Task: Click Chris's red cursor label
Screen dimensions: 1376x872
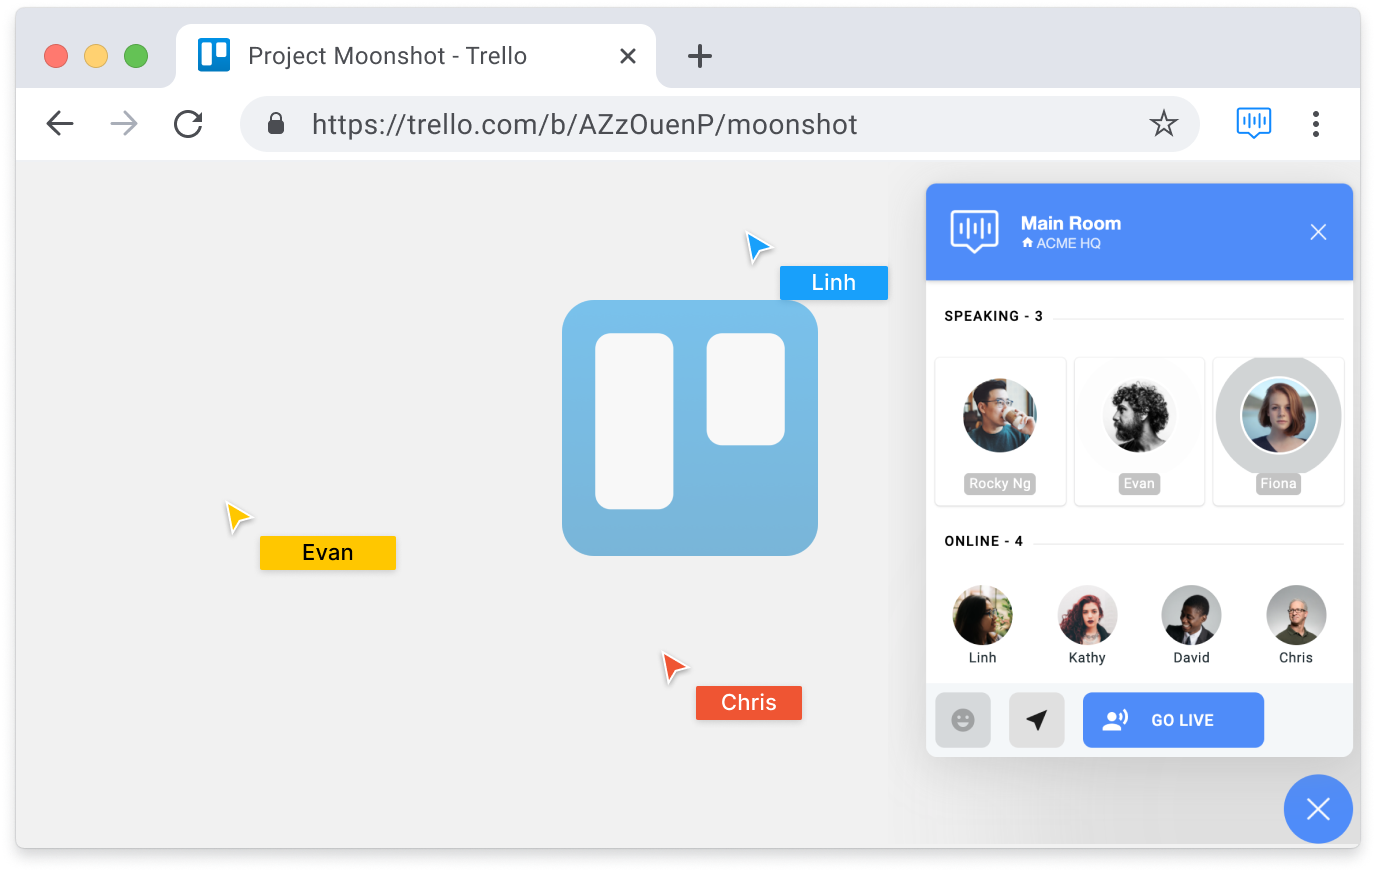Action: [749, 703]
